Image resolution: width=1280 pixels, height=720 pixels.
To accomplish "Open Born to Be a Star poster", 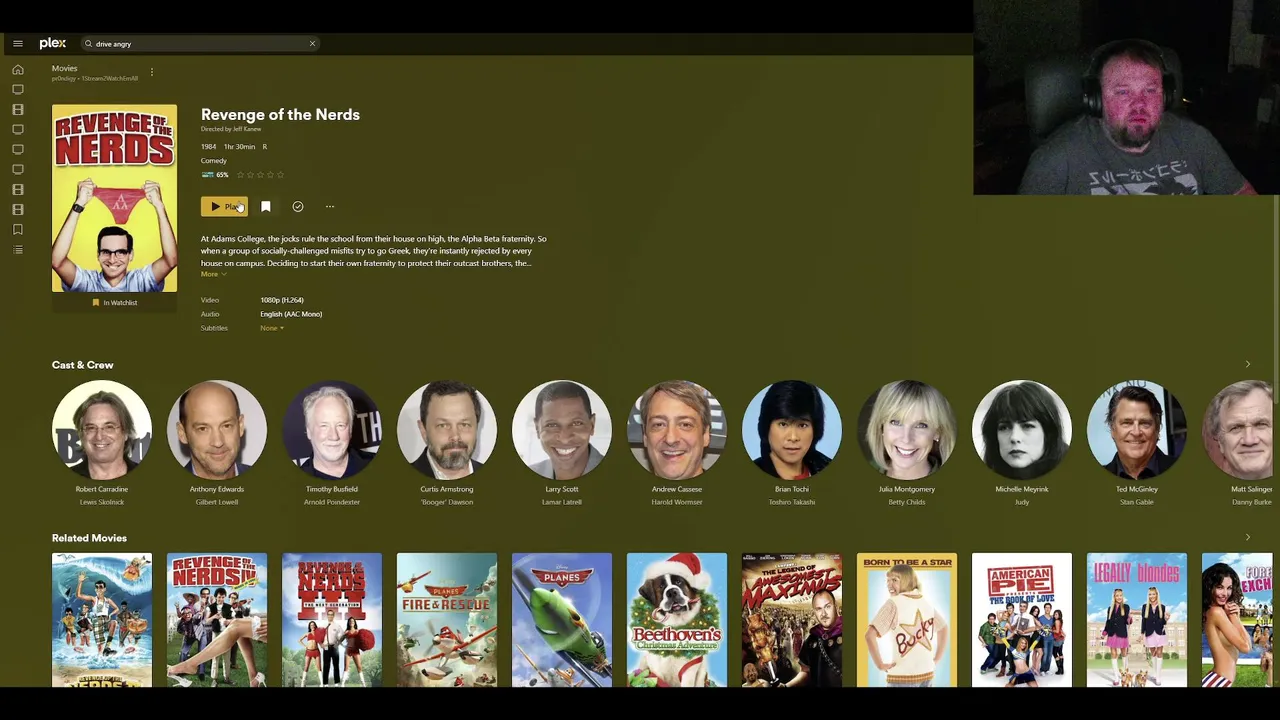I will click(x=907, y=620).
